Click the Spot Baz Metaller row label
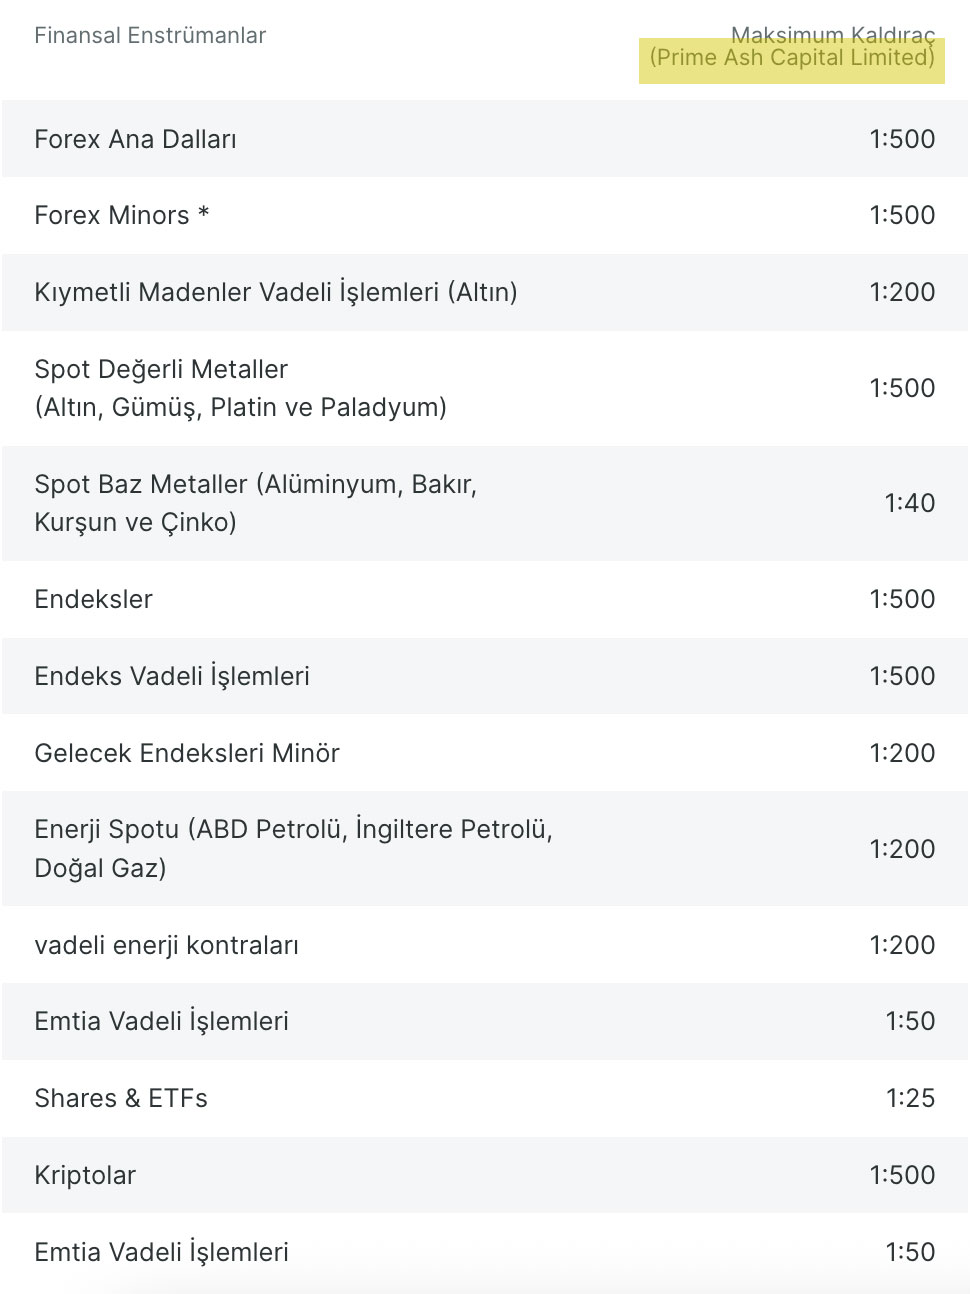Viewport: 970px width, 1294px height. (x=256, y=503)
